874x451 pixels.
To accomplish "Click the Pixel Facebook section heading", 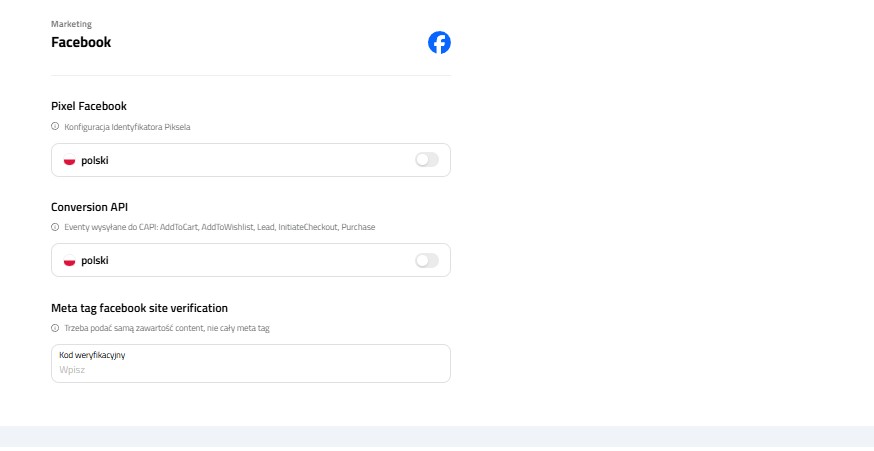I will click(x=89, y=106).
